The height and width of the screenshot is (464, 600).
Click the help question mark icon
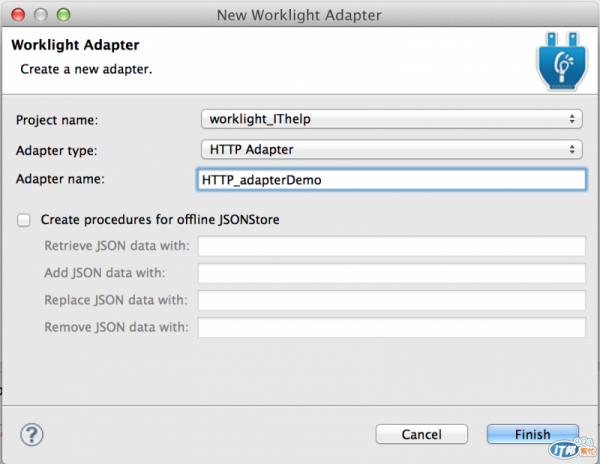click(32, 435)
